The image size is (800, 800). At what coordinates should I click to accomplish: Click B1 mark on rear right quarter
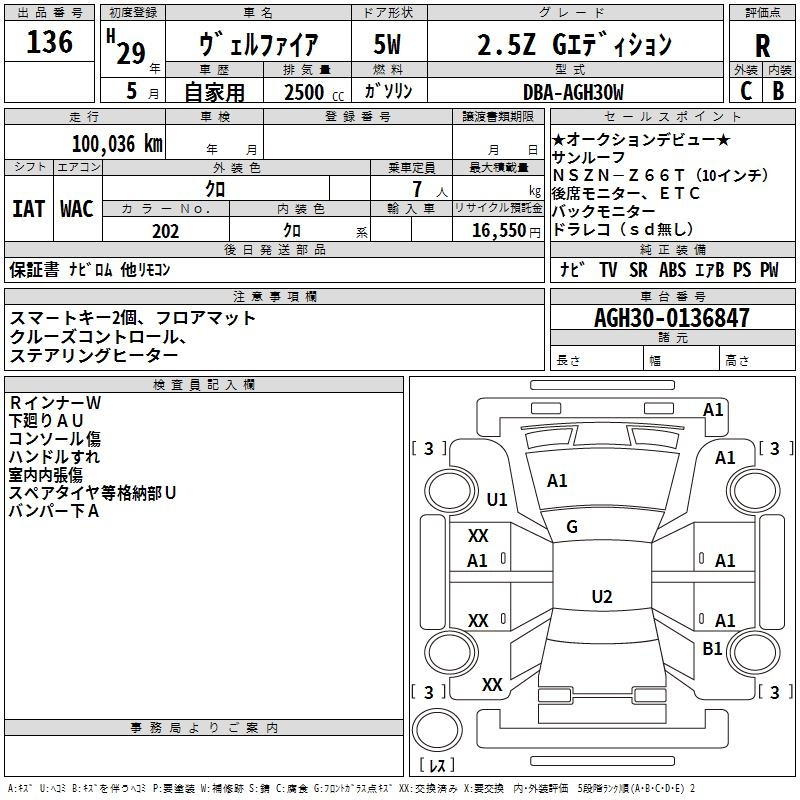coord(712,648)
